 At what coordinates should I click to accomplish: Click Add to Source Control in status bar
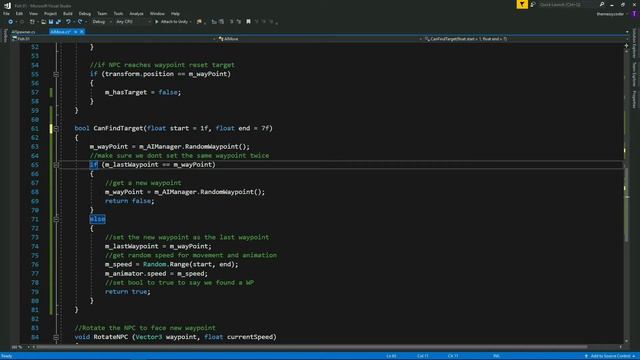tap(611, 356)
